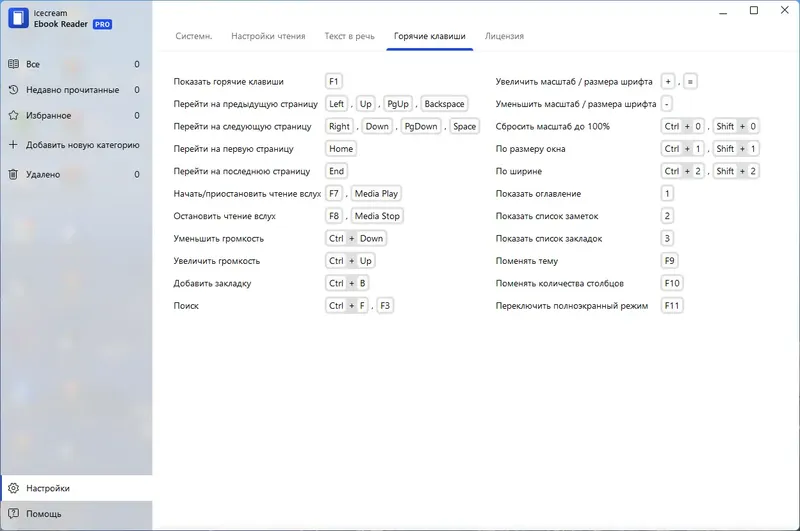Click the Добавить закладку label
800x531 pixels.
212,284
